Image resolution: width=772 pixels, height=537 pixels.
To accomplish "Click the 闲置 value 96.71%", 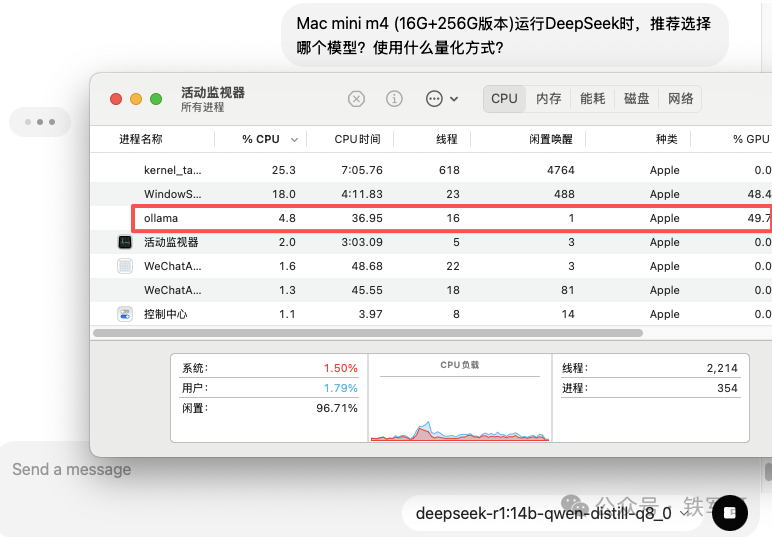I will coord(337,409).
